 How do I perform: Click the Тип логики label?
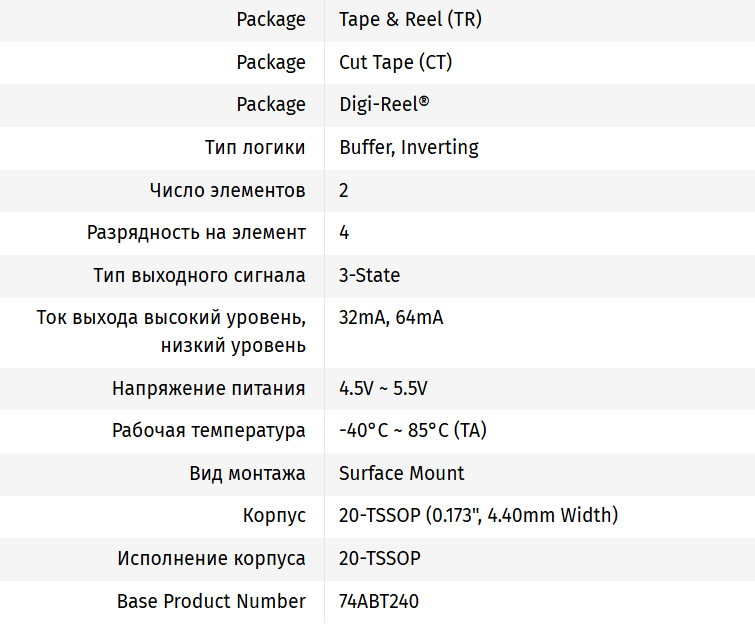click(255, 147)
